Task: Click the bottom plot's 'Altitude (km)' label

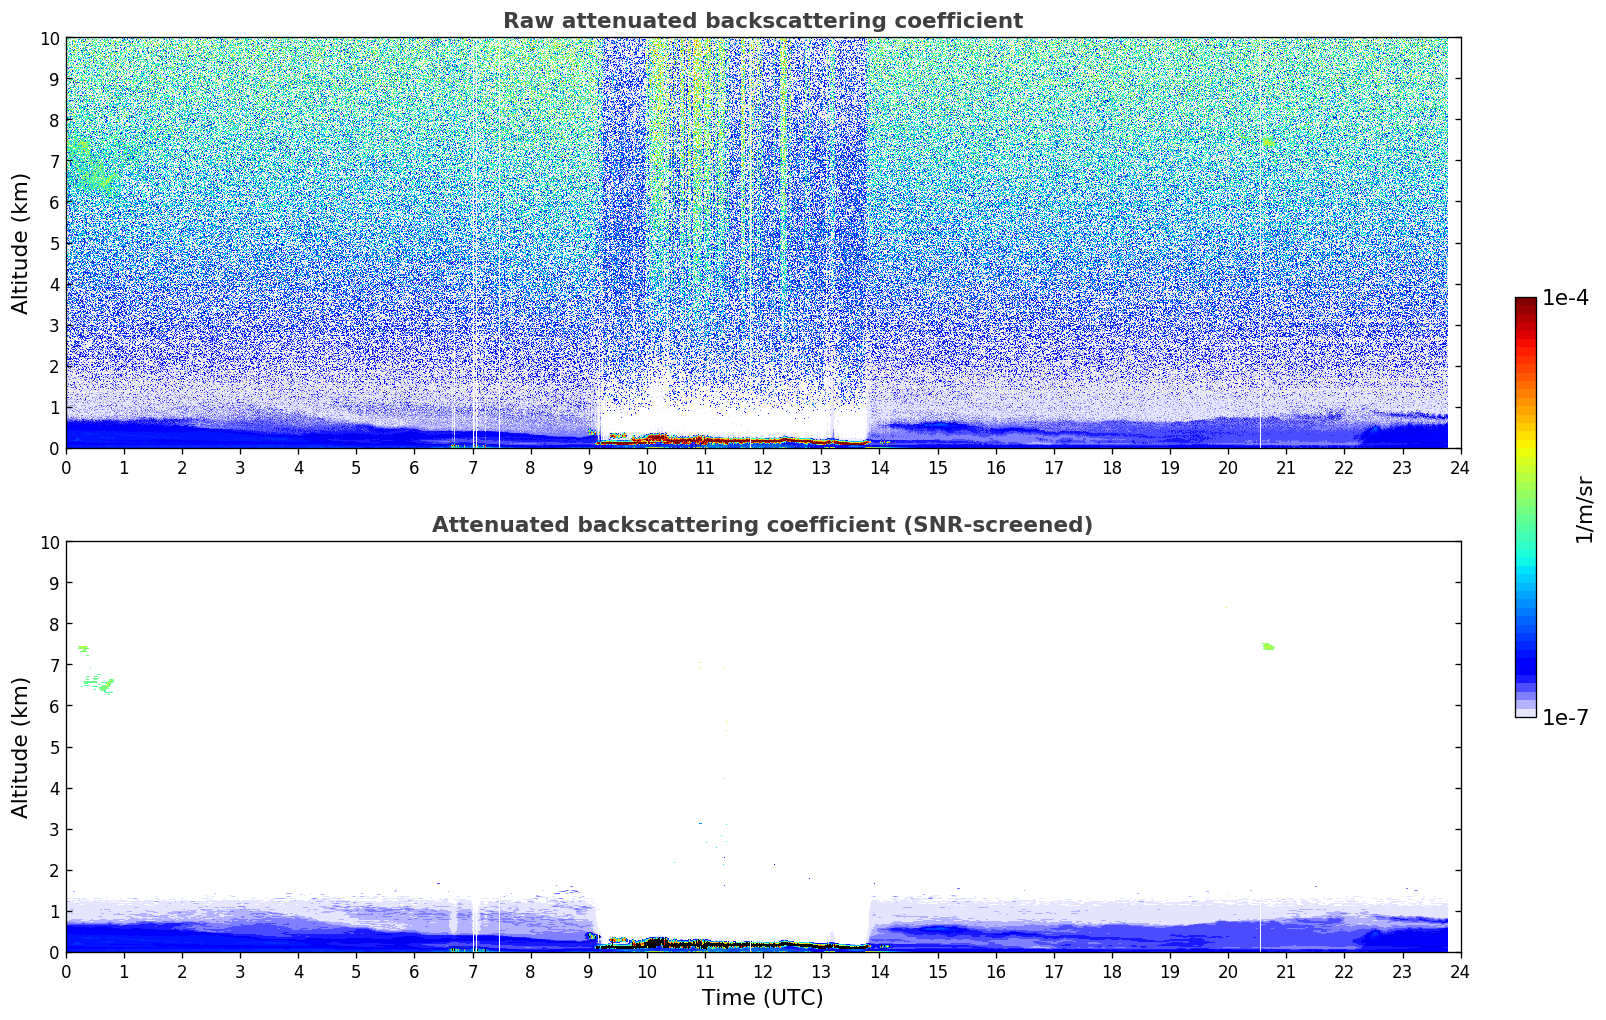Action: coord(21,747)
